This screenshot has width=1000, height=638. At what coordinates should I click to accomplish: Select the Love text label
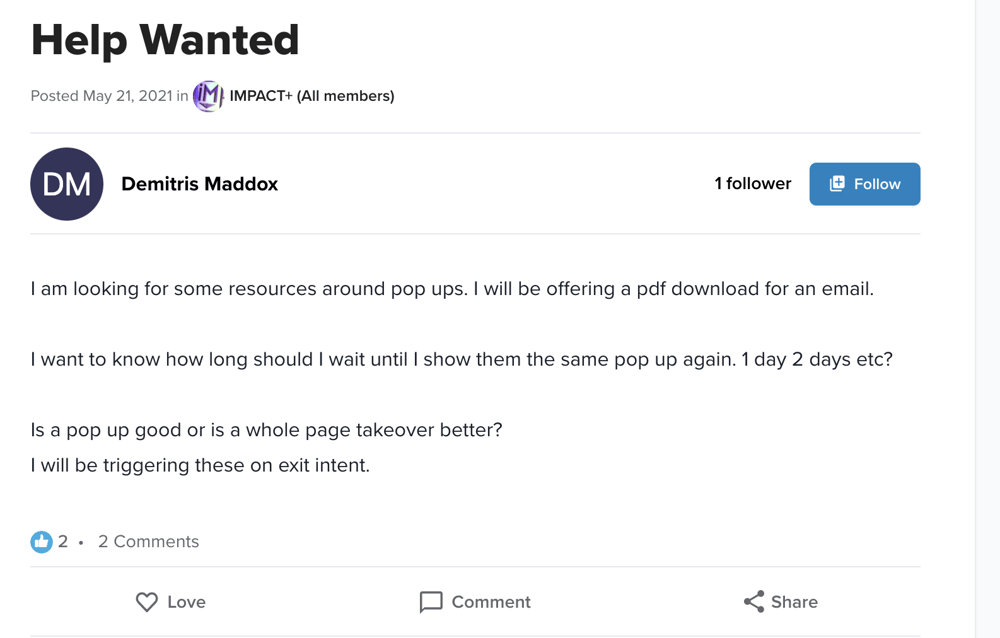coord(186,602)
